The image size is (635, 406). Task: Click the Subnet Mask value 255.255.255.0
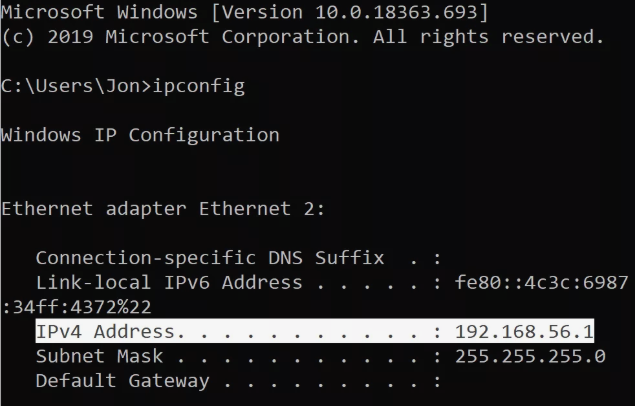(530, 356)
